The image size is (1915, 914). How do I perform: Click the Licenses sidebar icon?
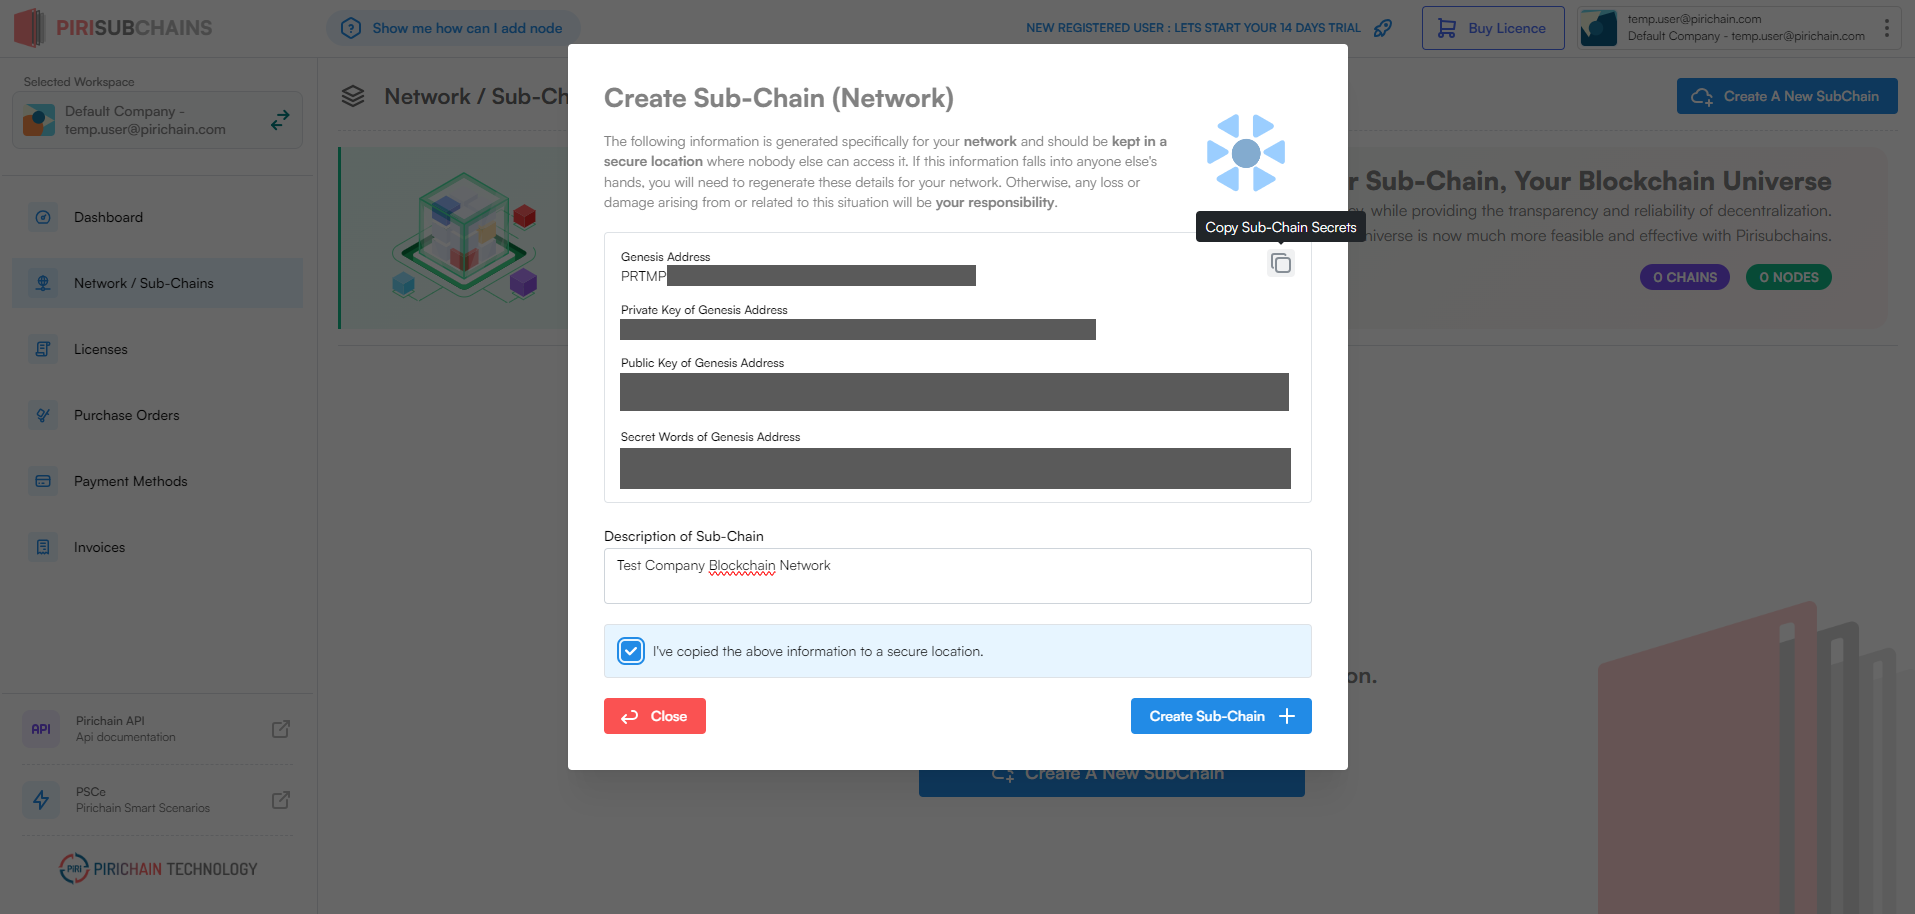point(43,349)
